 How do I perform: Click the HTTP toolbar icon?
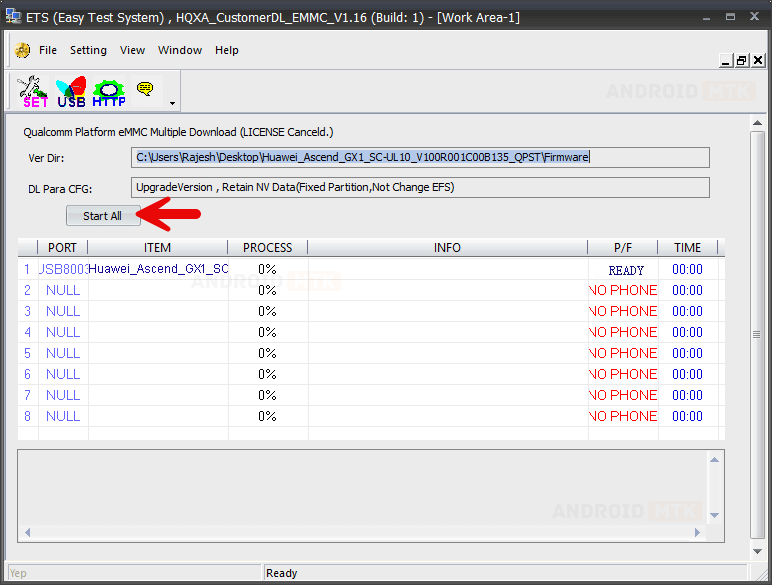tap(109, 91)
